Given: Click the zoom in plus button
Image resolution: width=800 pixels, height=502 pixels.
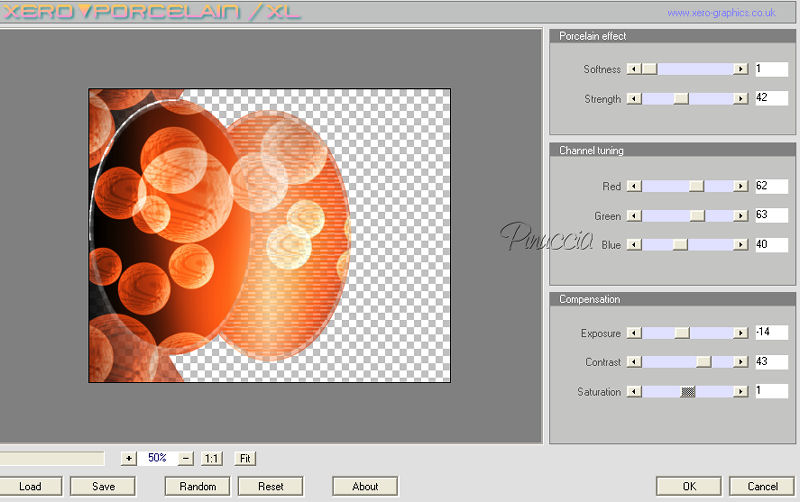Looking at the screenshot, I should click(128, 458).
